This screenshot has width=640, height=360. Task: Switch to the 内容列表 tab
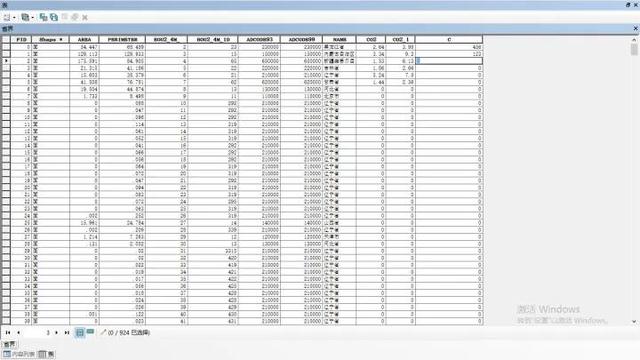(19, 354)
